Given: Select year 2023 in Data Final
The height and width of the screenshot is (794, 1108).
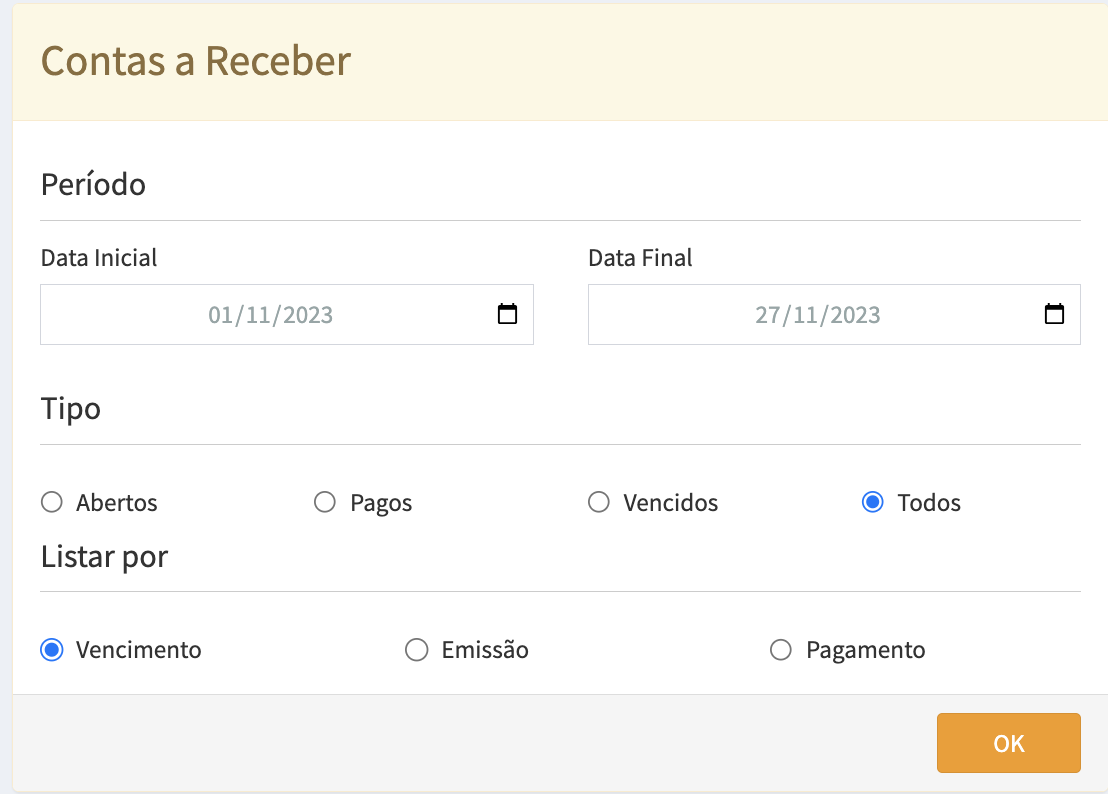Looking at the screenshot, I should click(855, 316).
